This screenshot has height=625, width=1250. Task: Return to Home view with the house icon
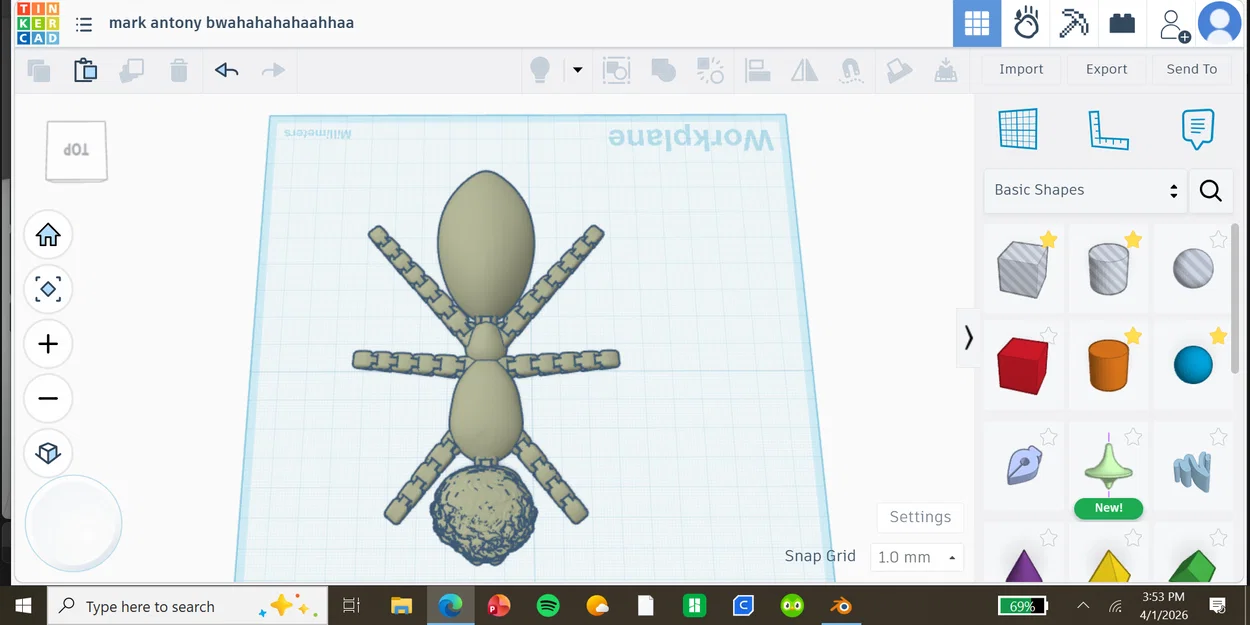pos(48,234)
